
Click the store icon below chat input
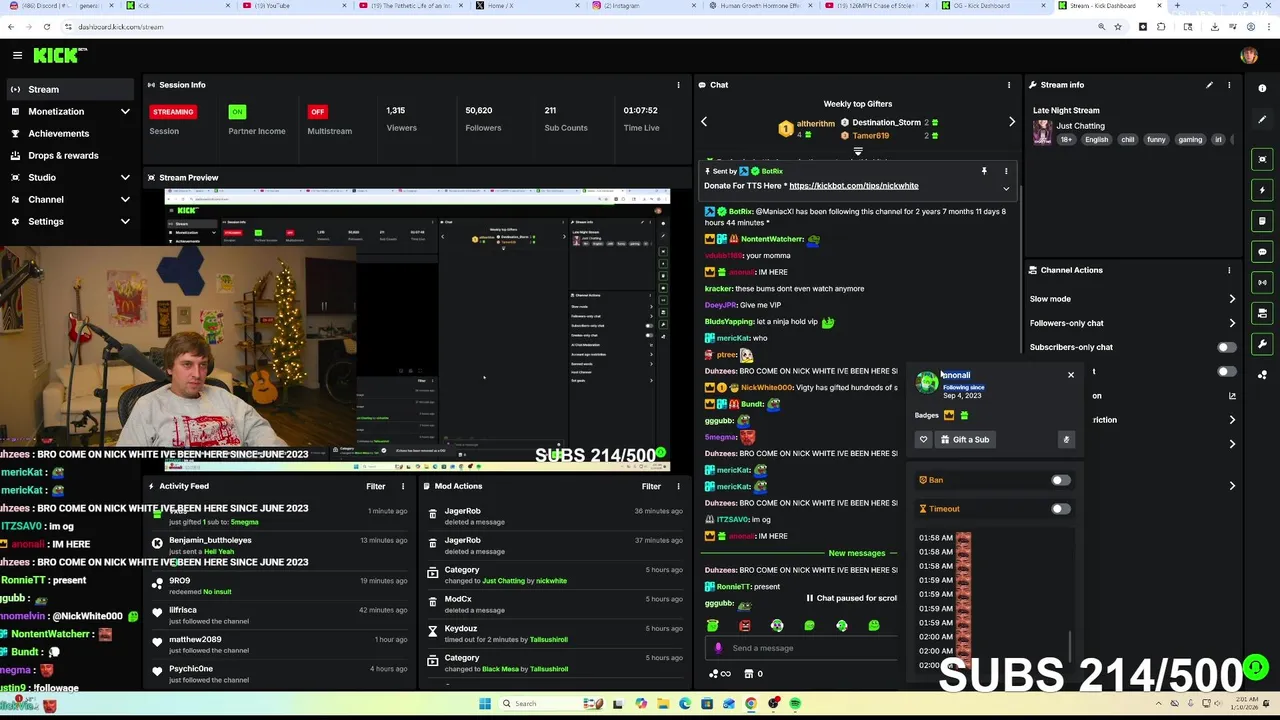click(x=748, y=674)
